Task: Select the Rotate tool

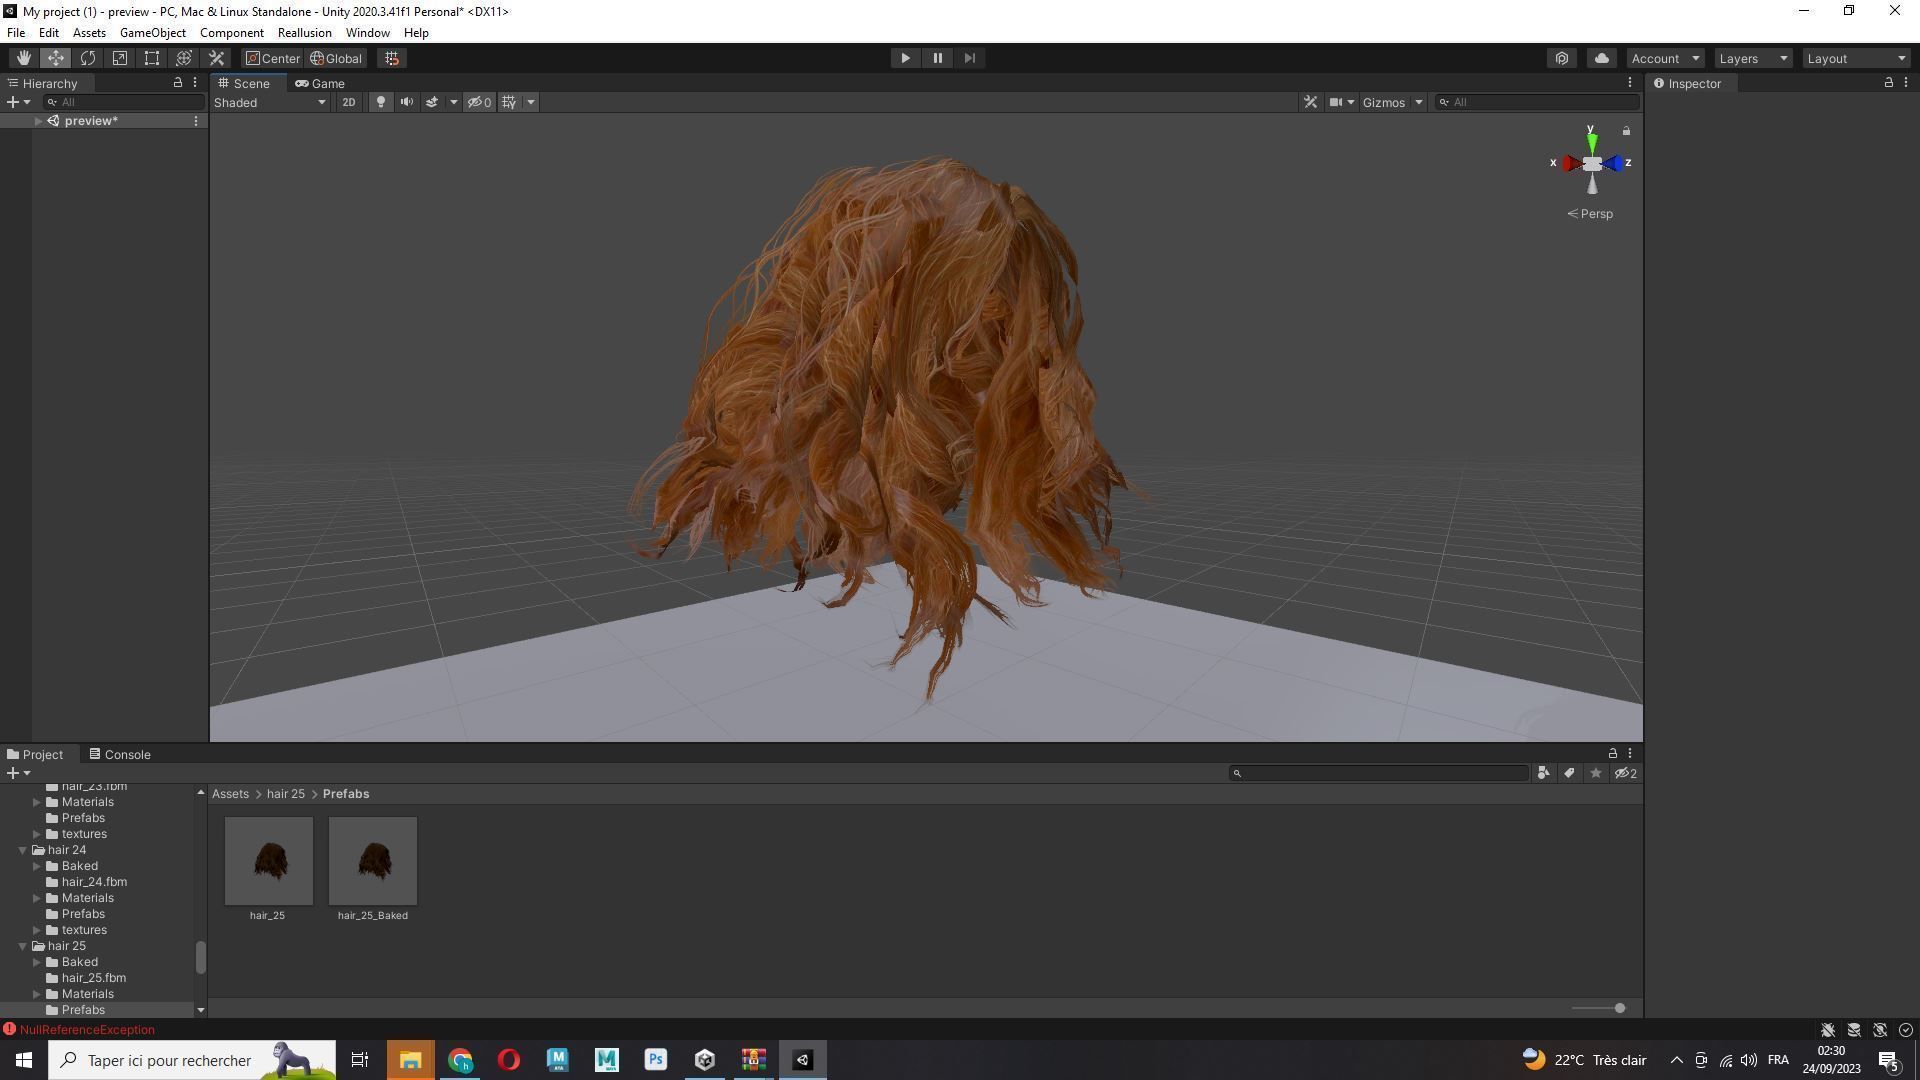Action: pos(88,58)
